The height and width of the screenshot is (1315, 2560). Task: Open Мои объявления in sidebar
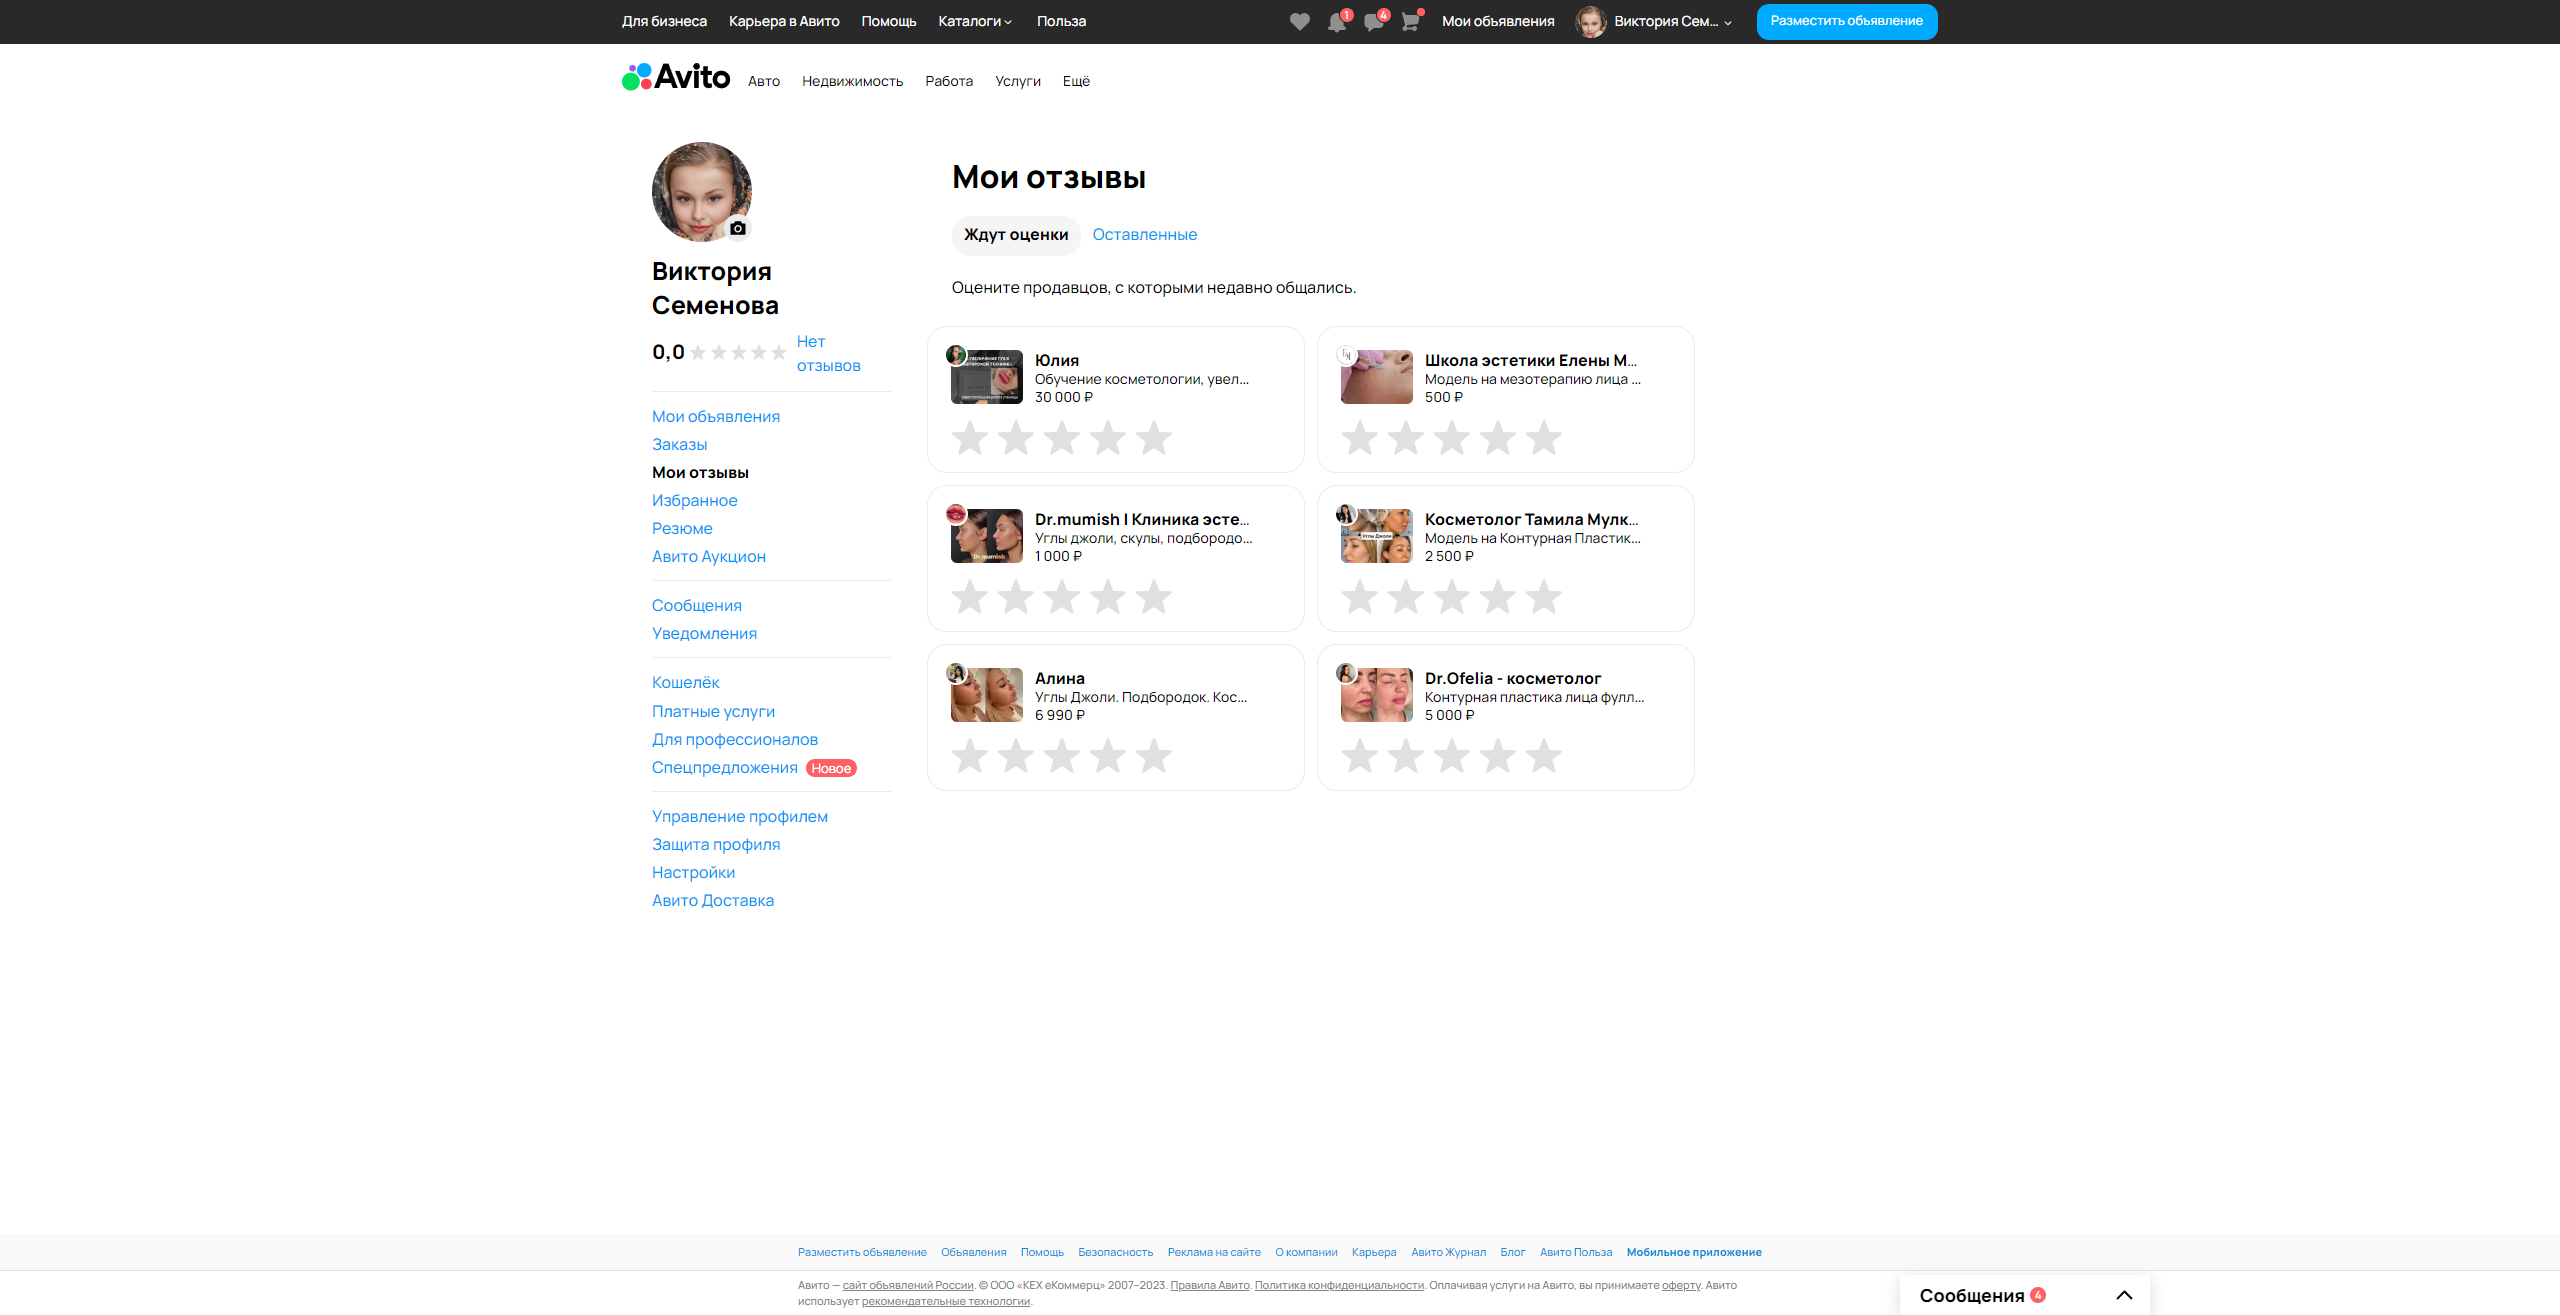(x=716, y=416)
